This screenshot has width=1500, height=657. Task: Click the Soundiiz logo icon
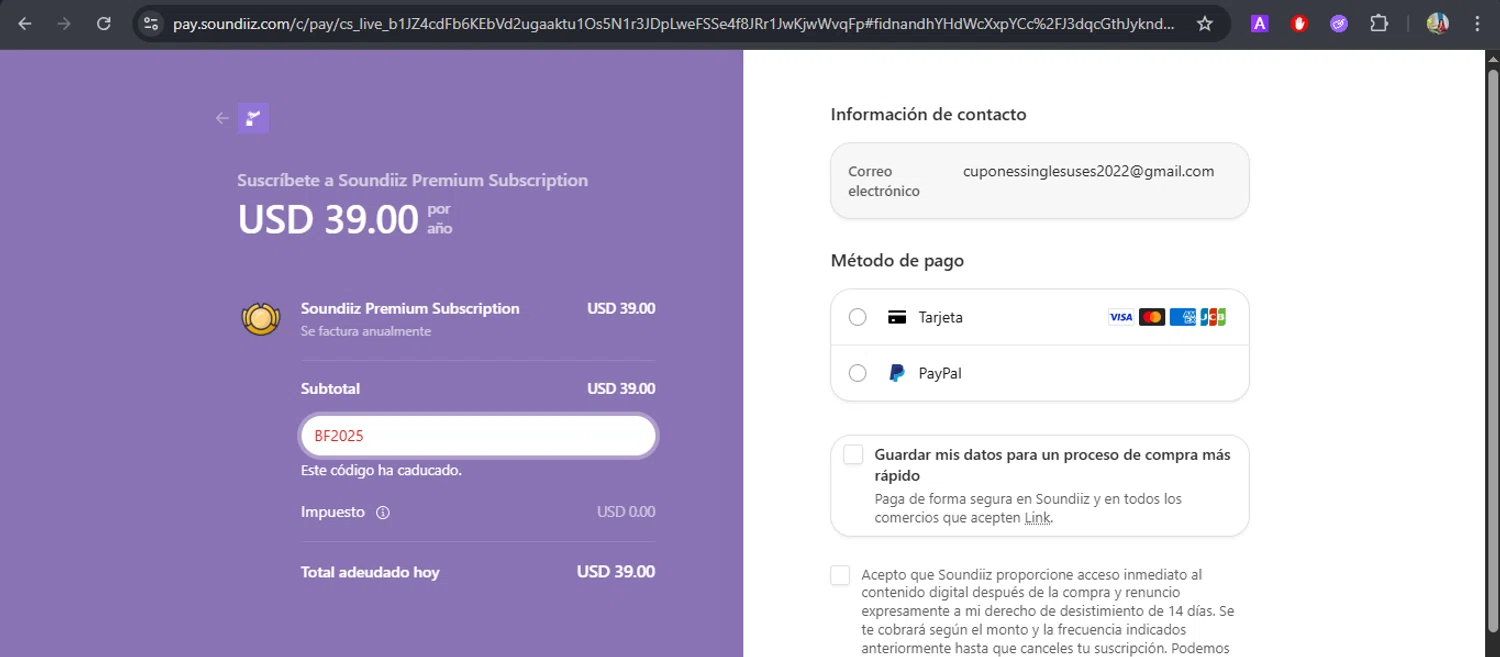(253, 118)
